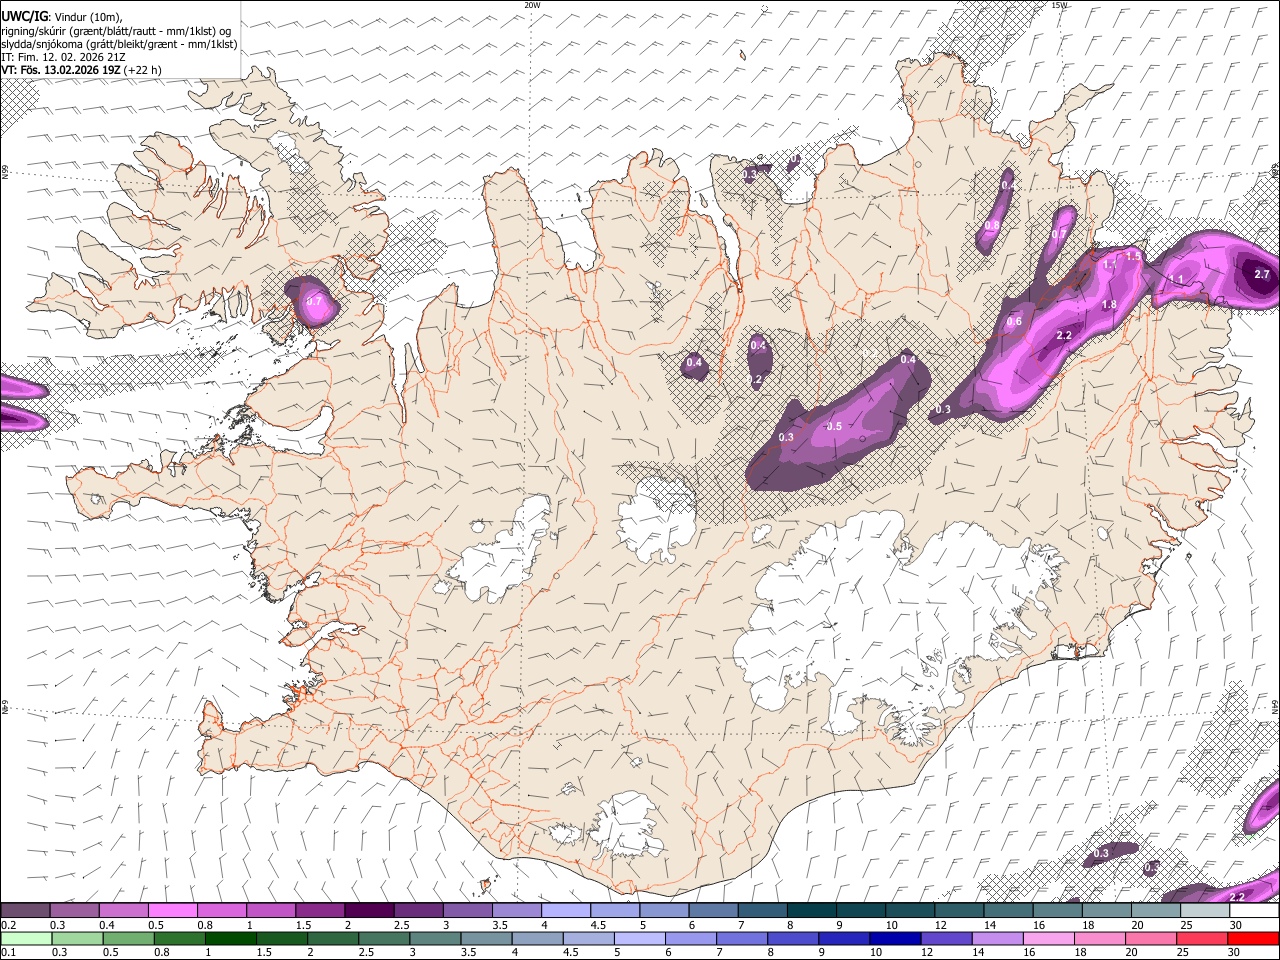Pick the light pink bottom legend swatch at 16

pyautogui.click(x=1049, y=938)
